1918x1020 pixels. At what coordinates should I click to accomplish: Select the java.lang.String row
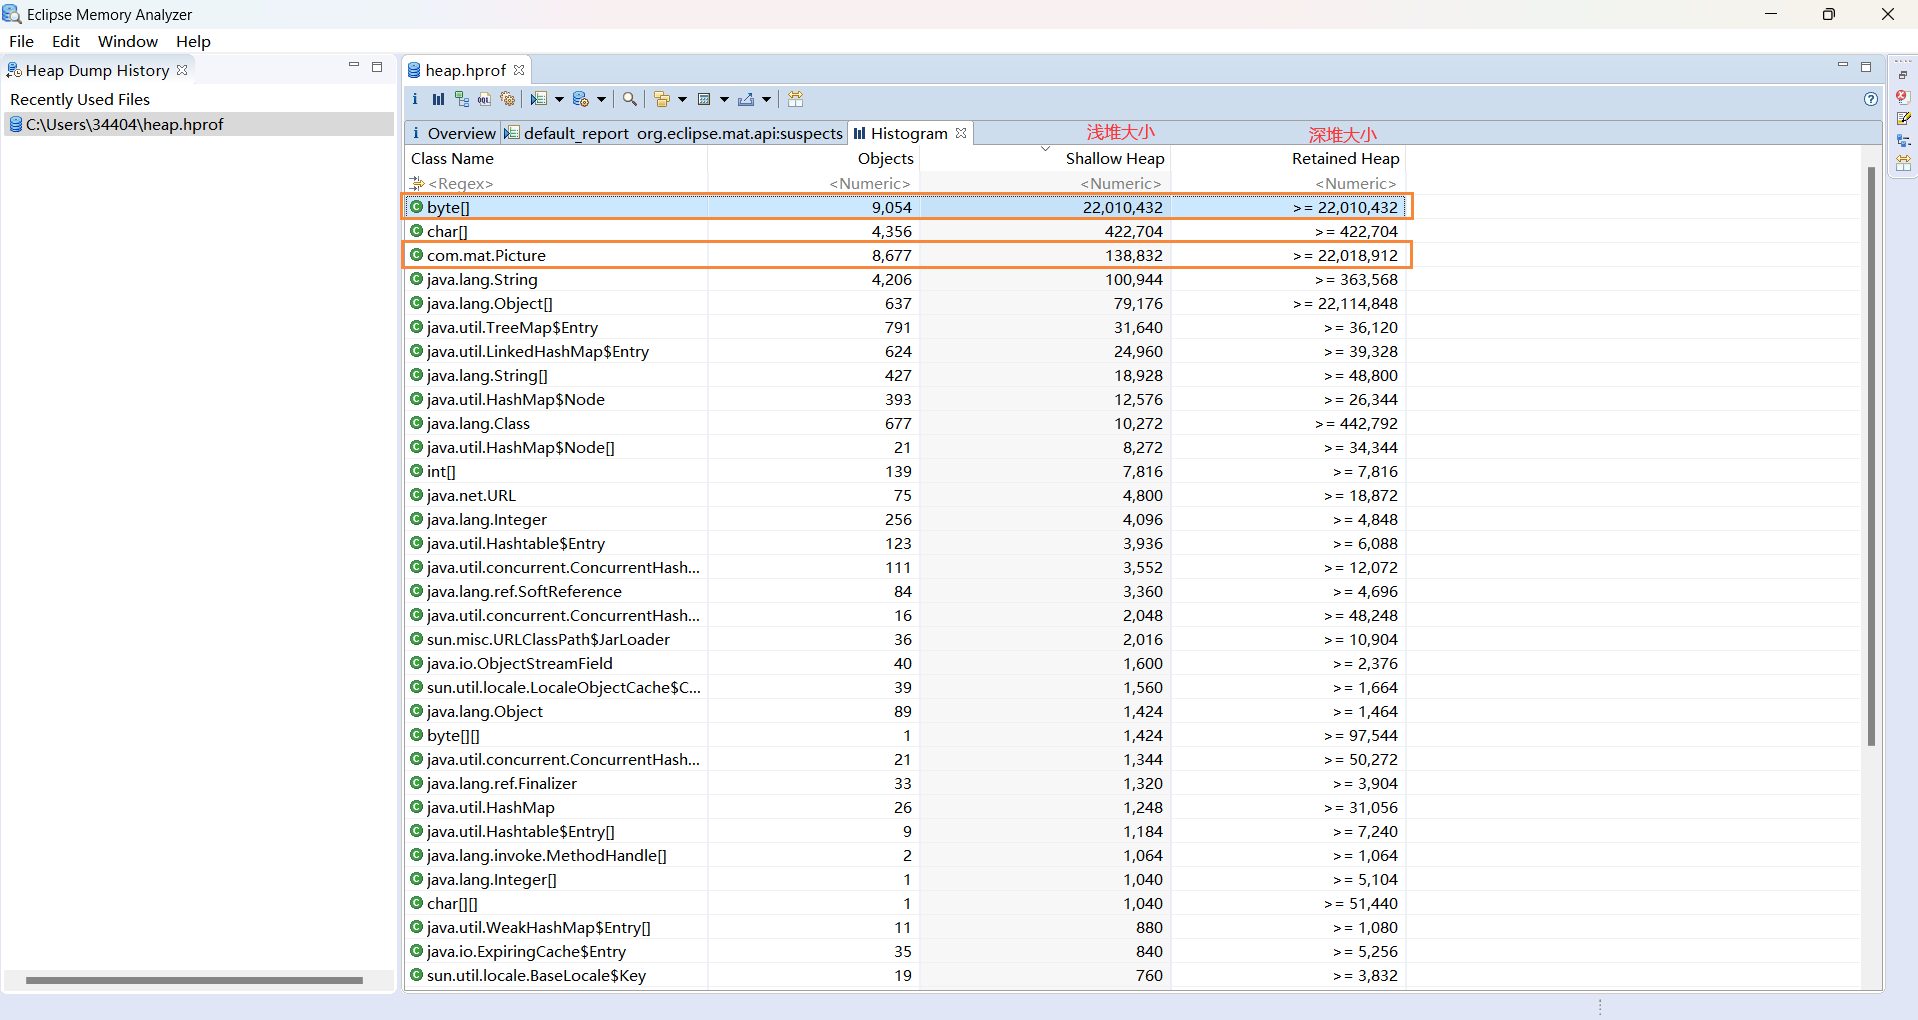click(x=906, y=279)
